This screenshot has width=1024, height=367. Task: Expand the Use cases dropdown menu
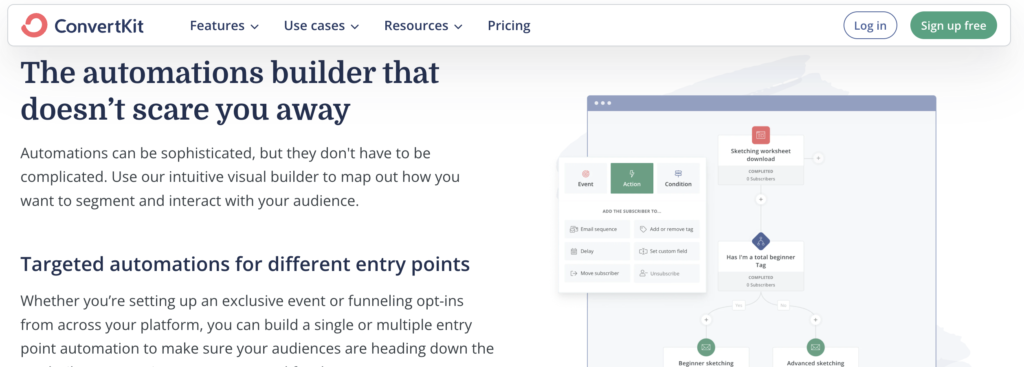click(321, 26)
